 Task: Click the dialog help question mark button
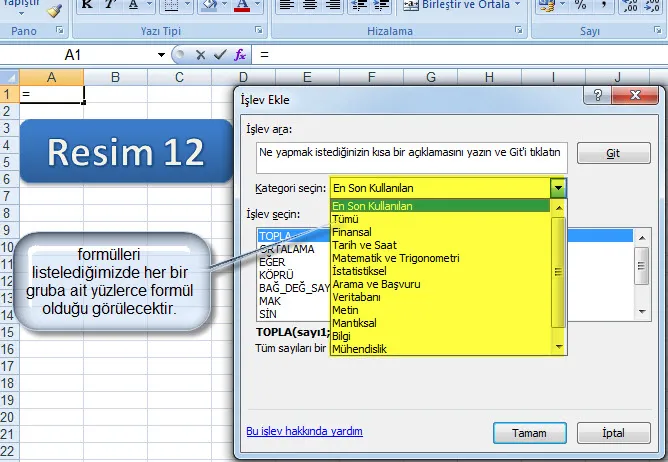[x=597, y=98]
